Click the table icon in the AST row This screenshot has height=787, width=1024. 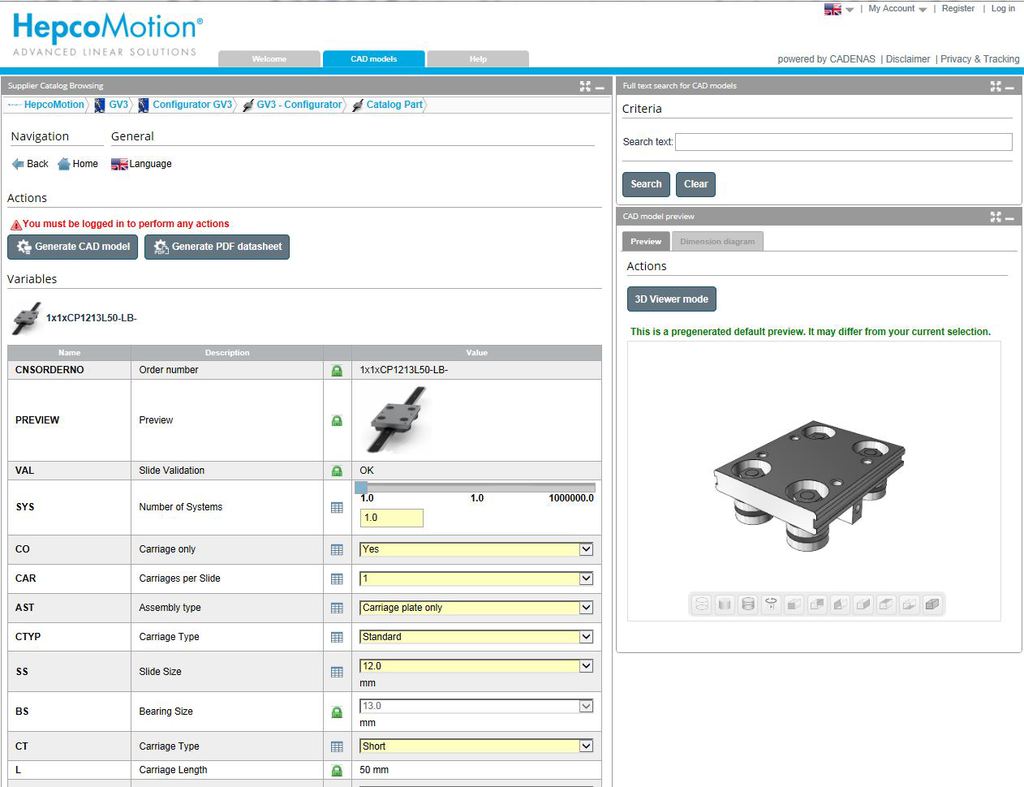pyautogui.click(x=337, y=608)
